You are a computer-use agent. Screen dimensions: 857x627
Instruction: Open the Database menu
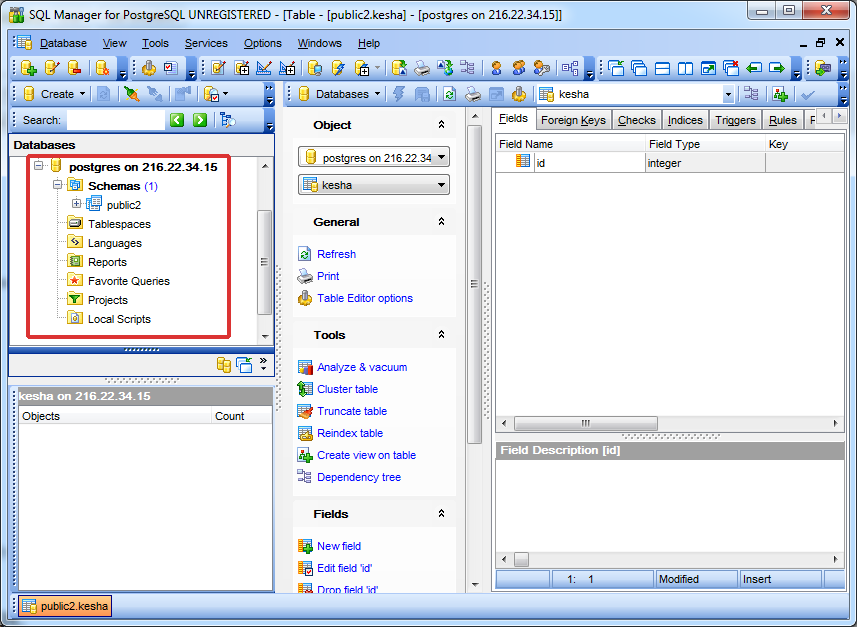coord(63,43)
